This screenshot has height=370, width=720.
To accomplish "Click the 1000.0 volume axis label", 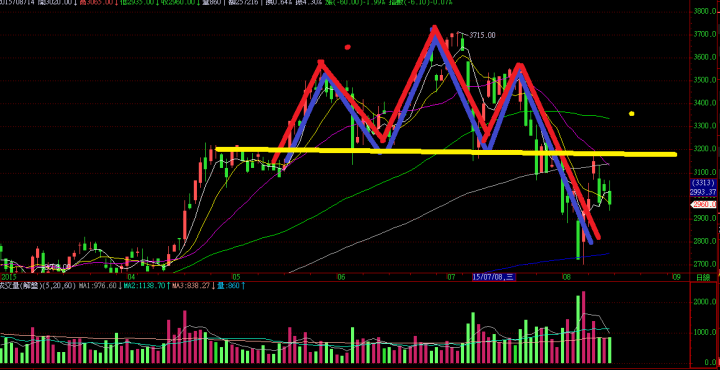I will tap(706, 332).
